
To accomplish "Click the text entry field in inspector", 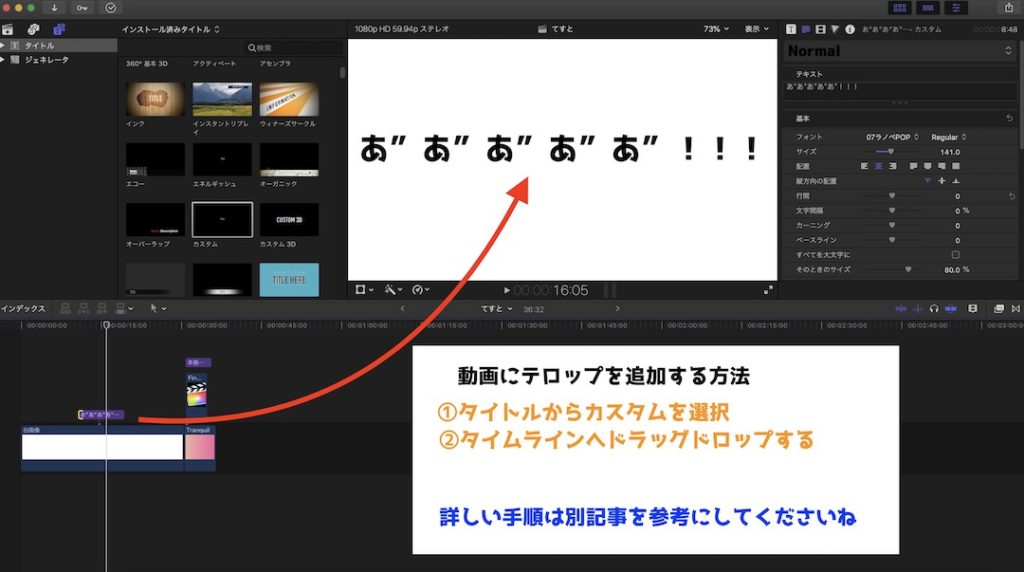I will point(899,91).
